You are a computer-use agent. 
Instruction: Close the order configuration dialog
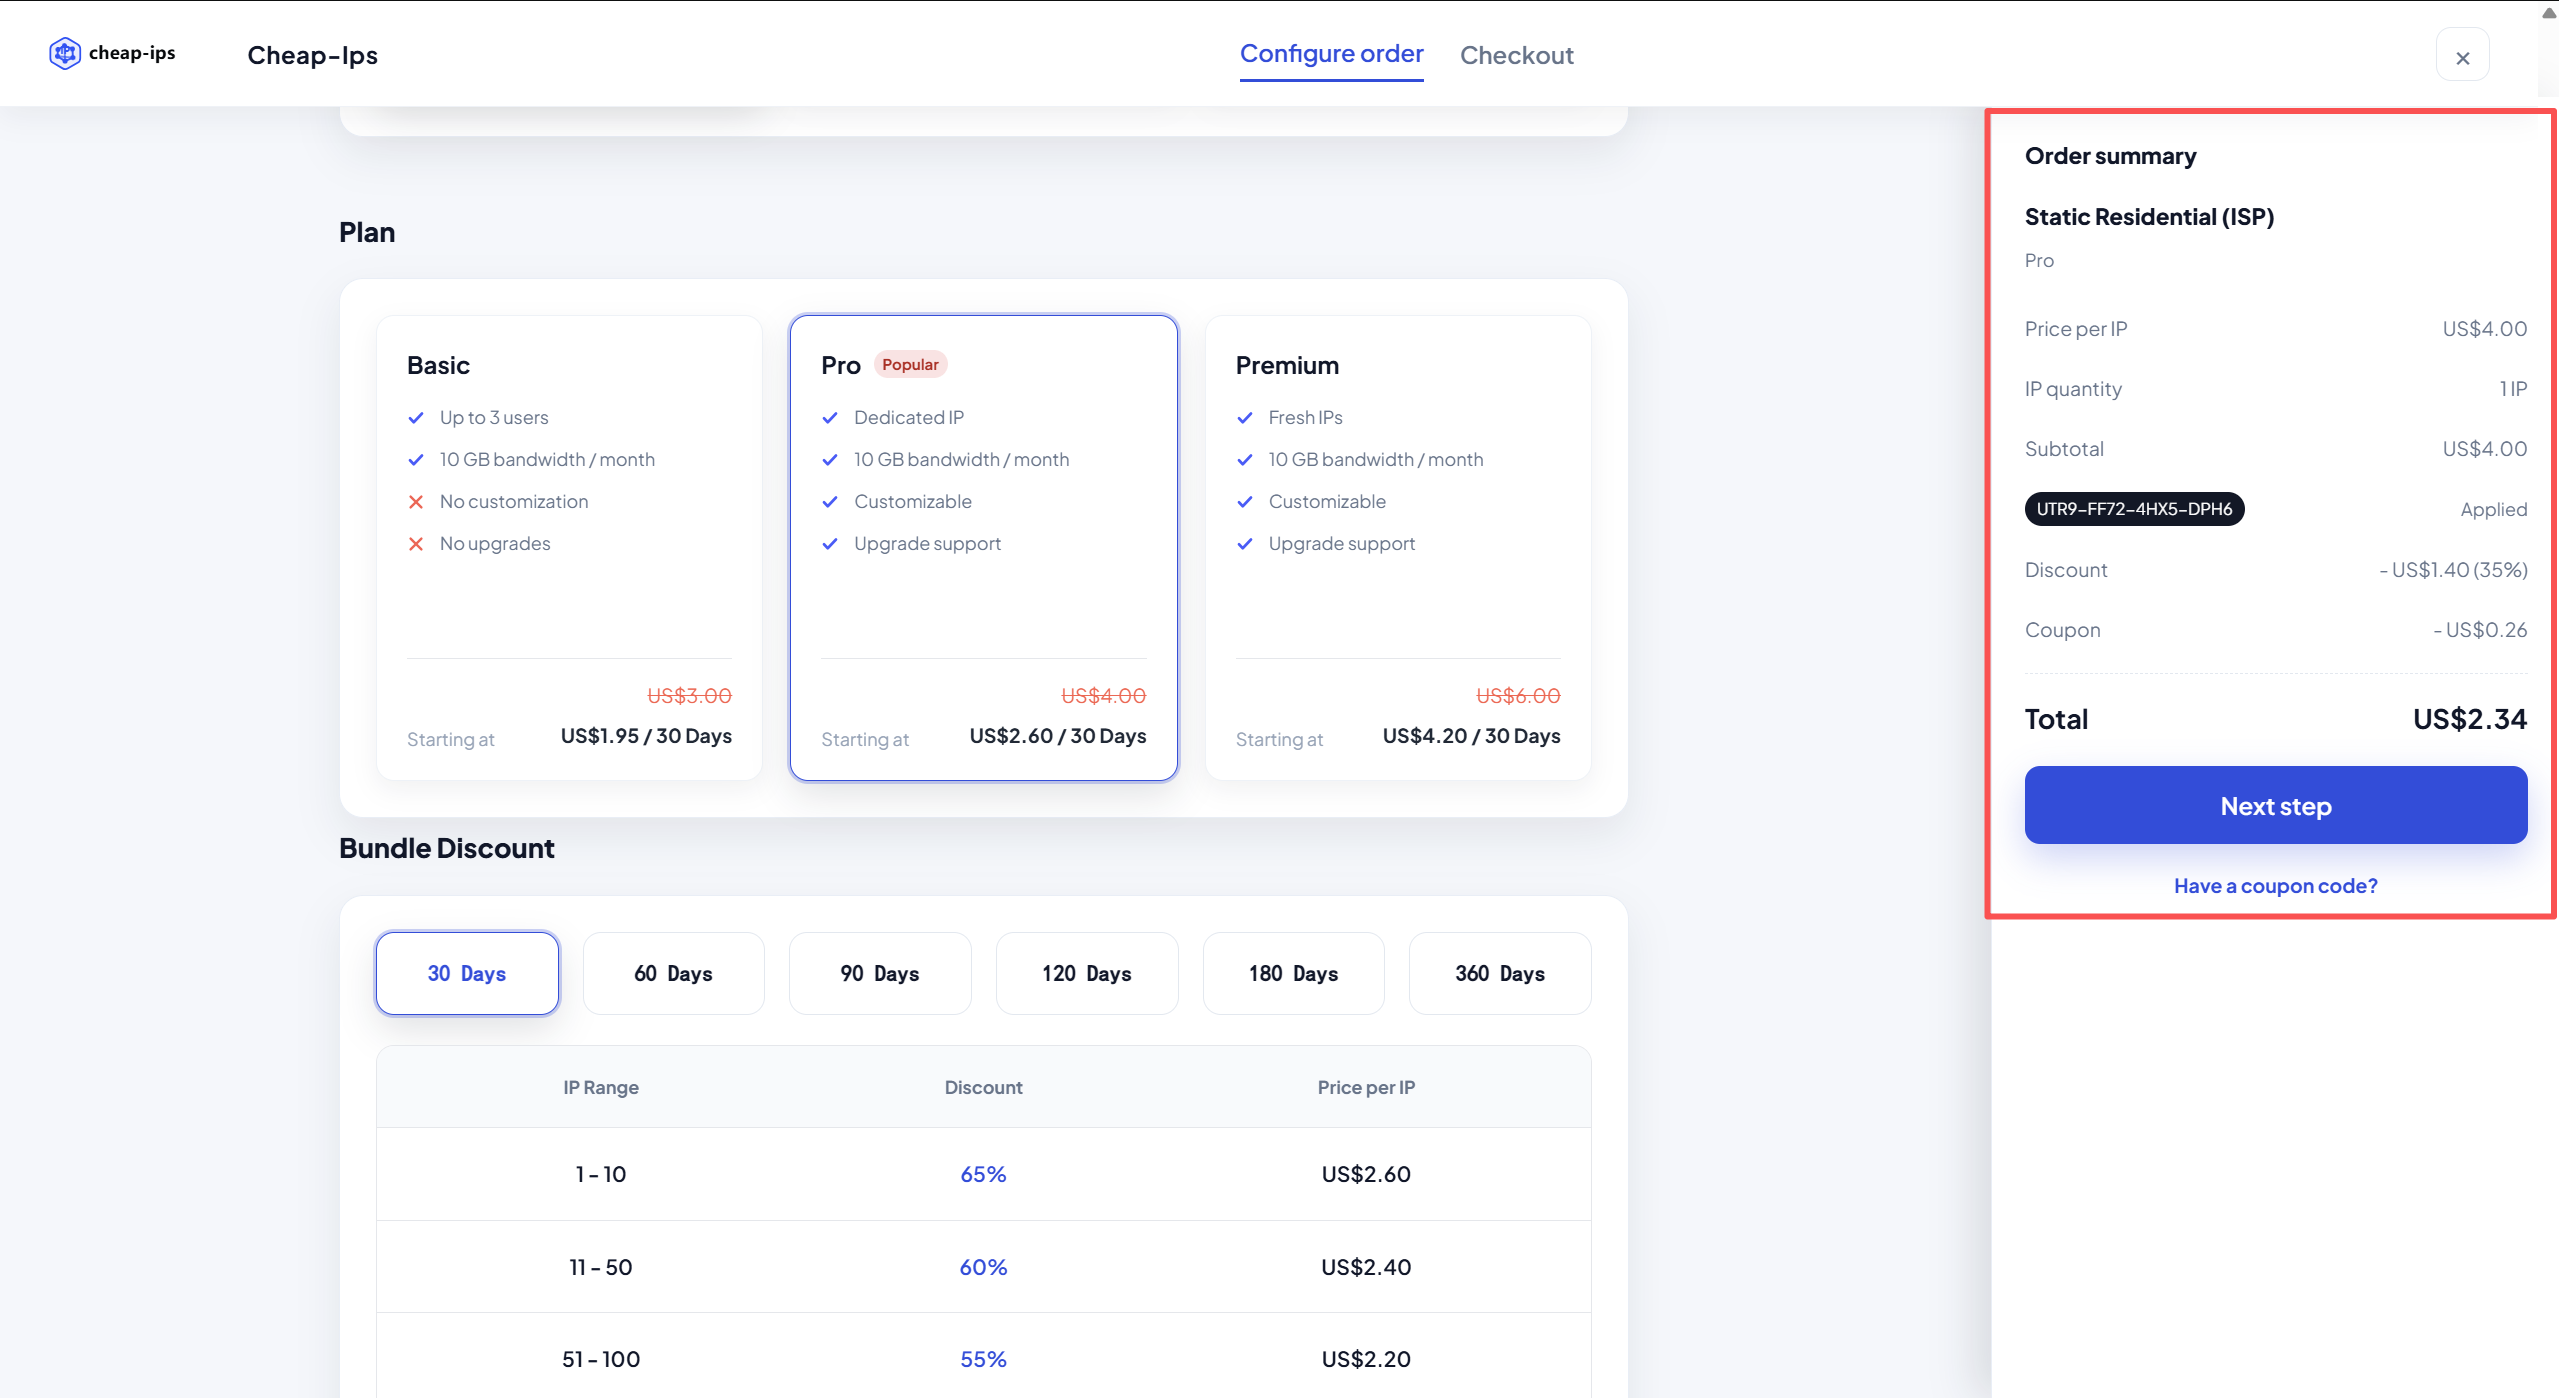2462,57
